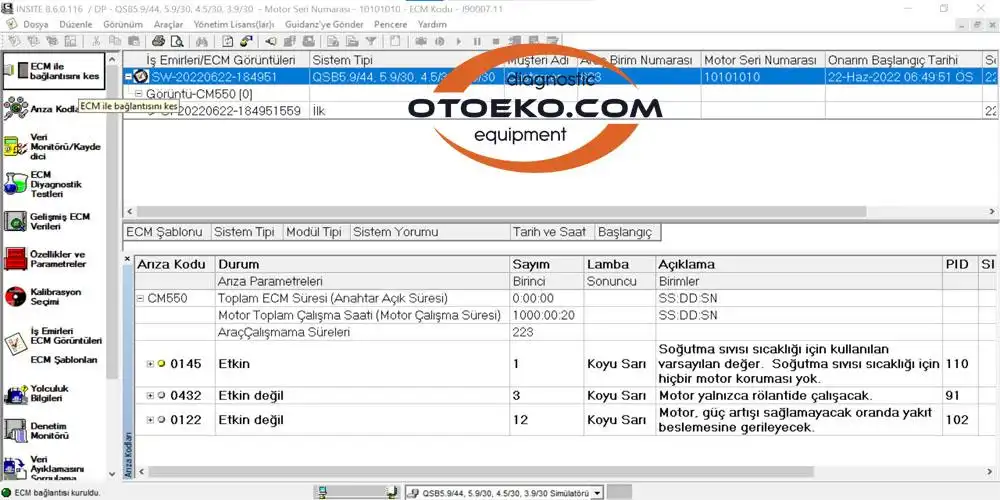Collapse the SW-20220622-184951 work order

tap(128, 76)
